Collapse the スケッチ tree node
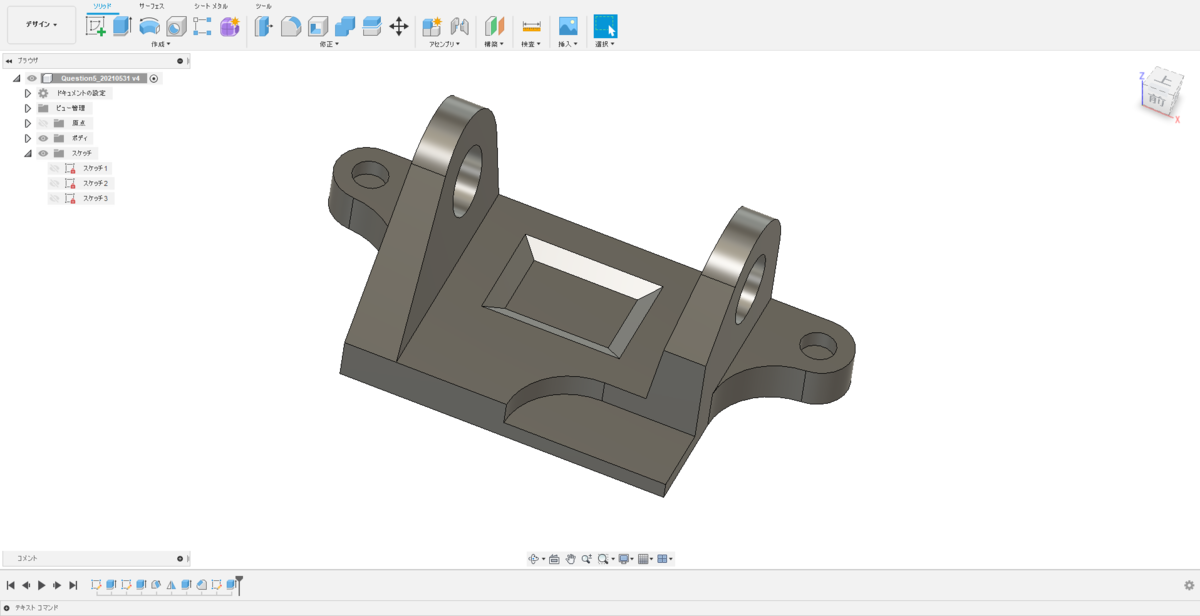The height and width of the screenshot is (616, 1200). click(28, 153)
